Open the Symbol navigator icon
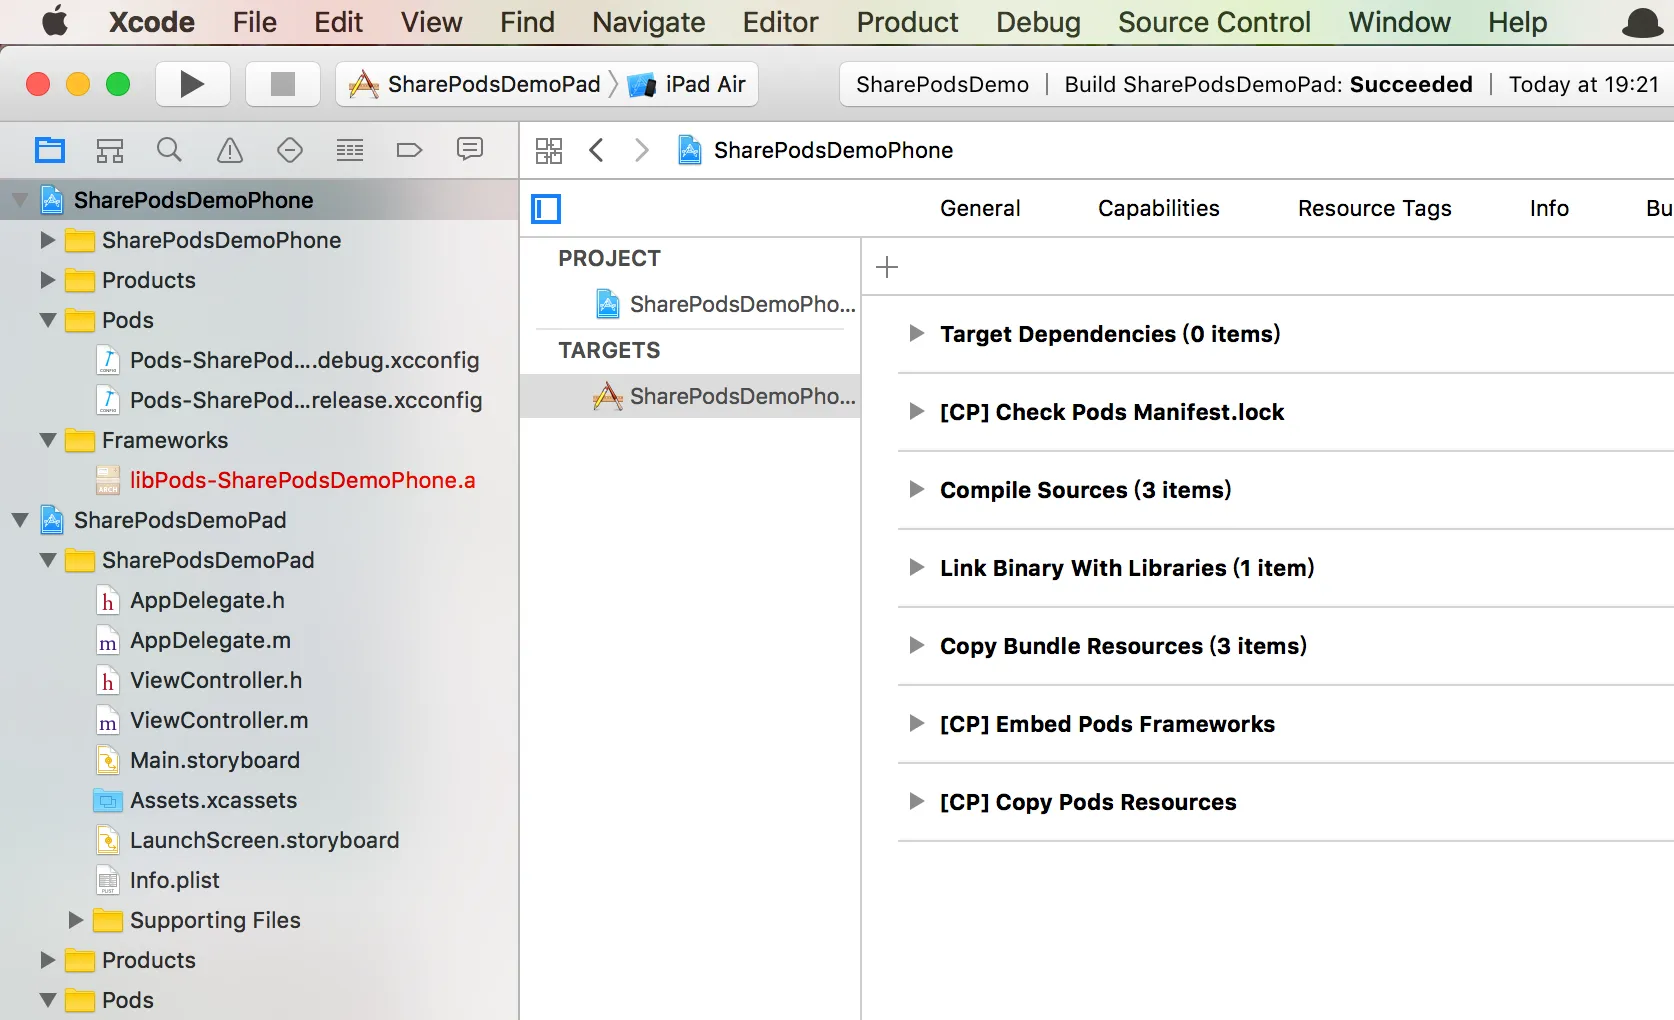1674x1020 pixels. pyautogui.click(x=110, y=150)
